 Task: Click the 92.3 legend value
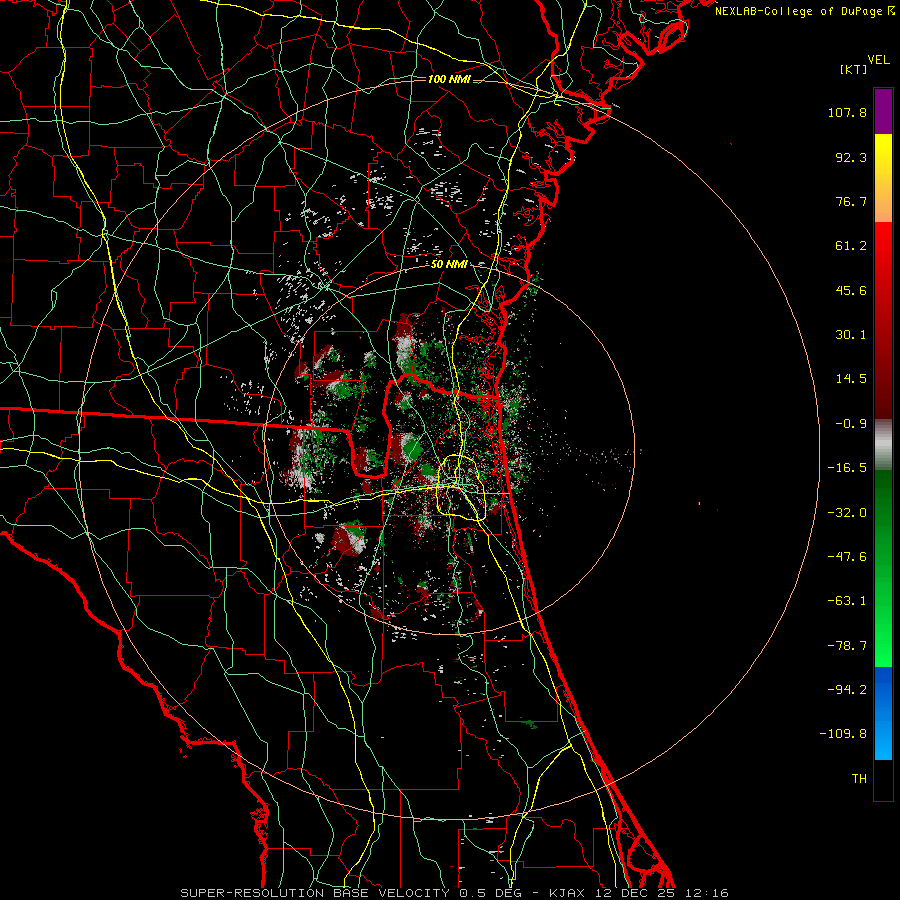(851, 157)
